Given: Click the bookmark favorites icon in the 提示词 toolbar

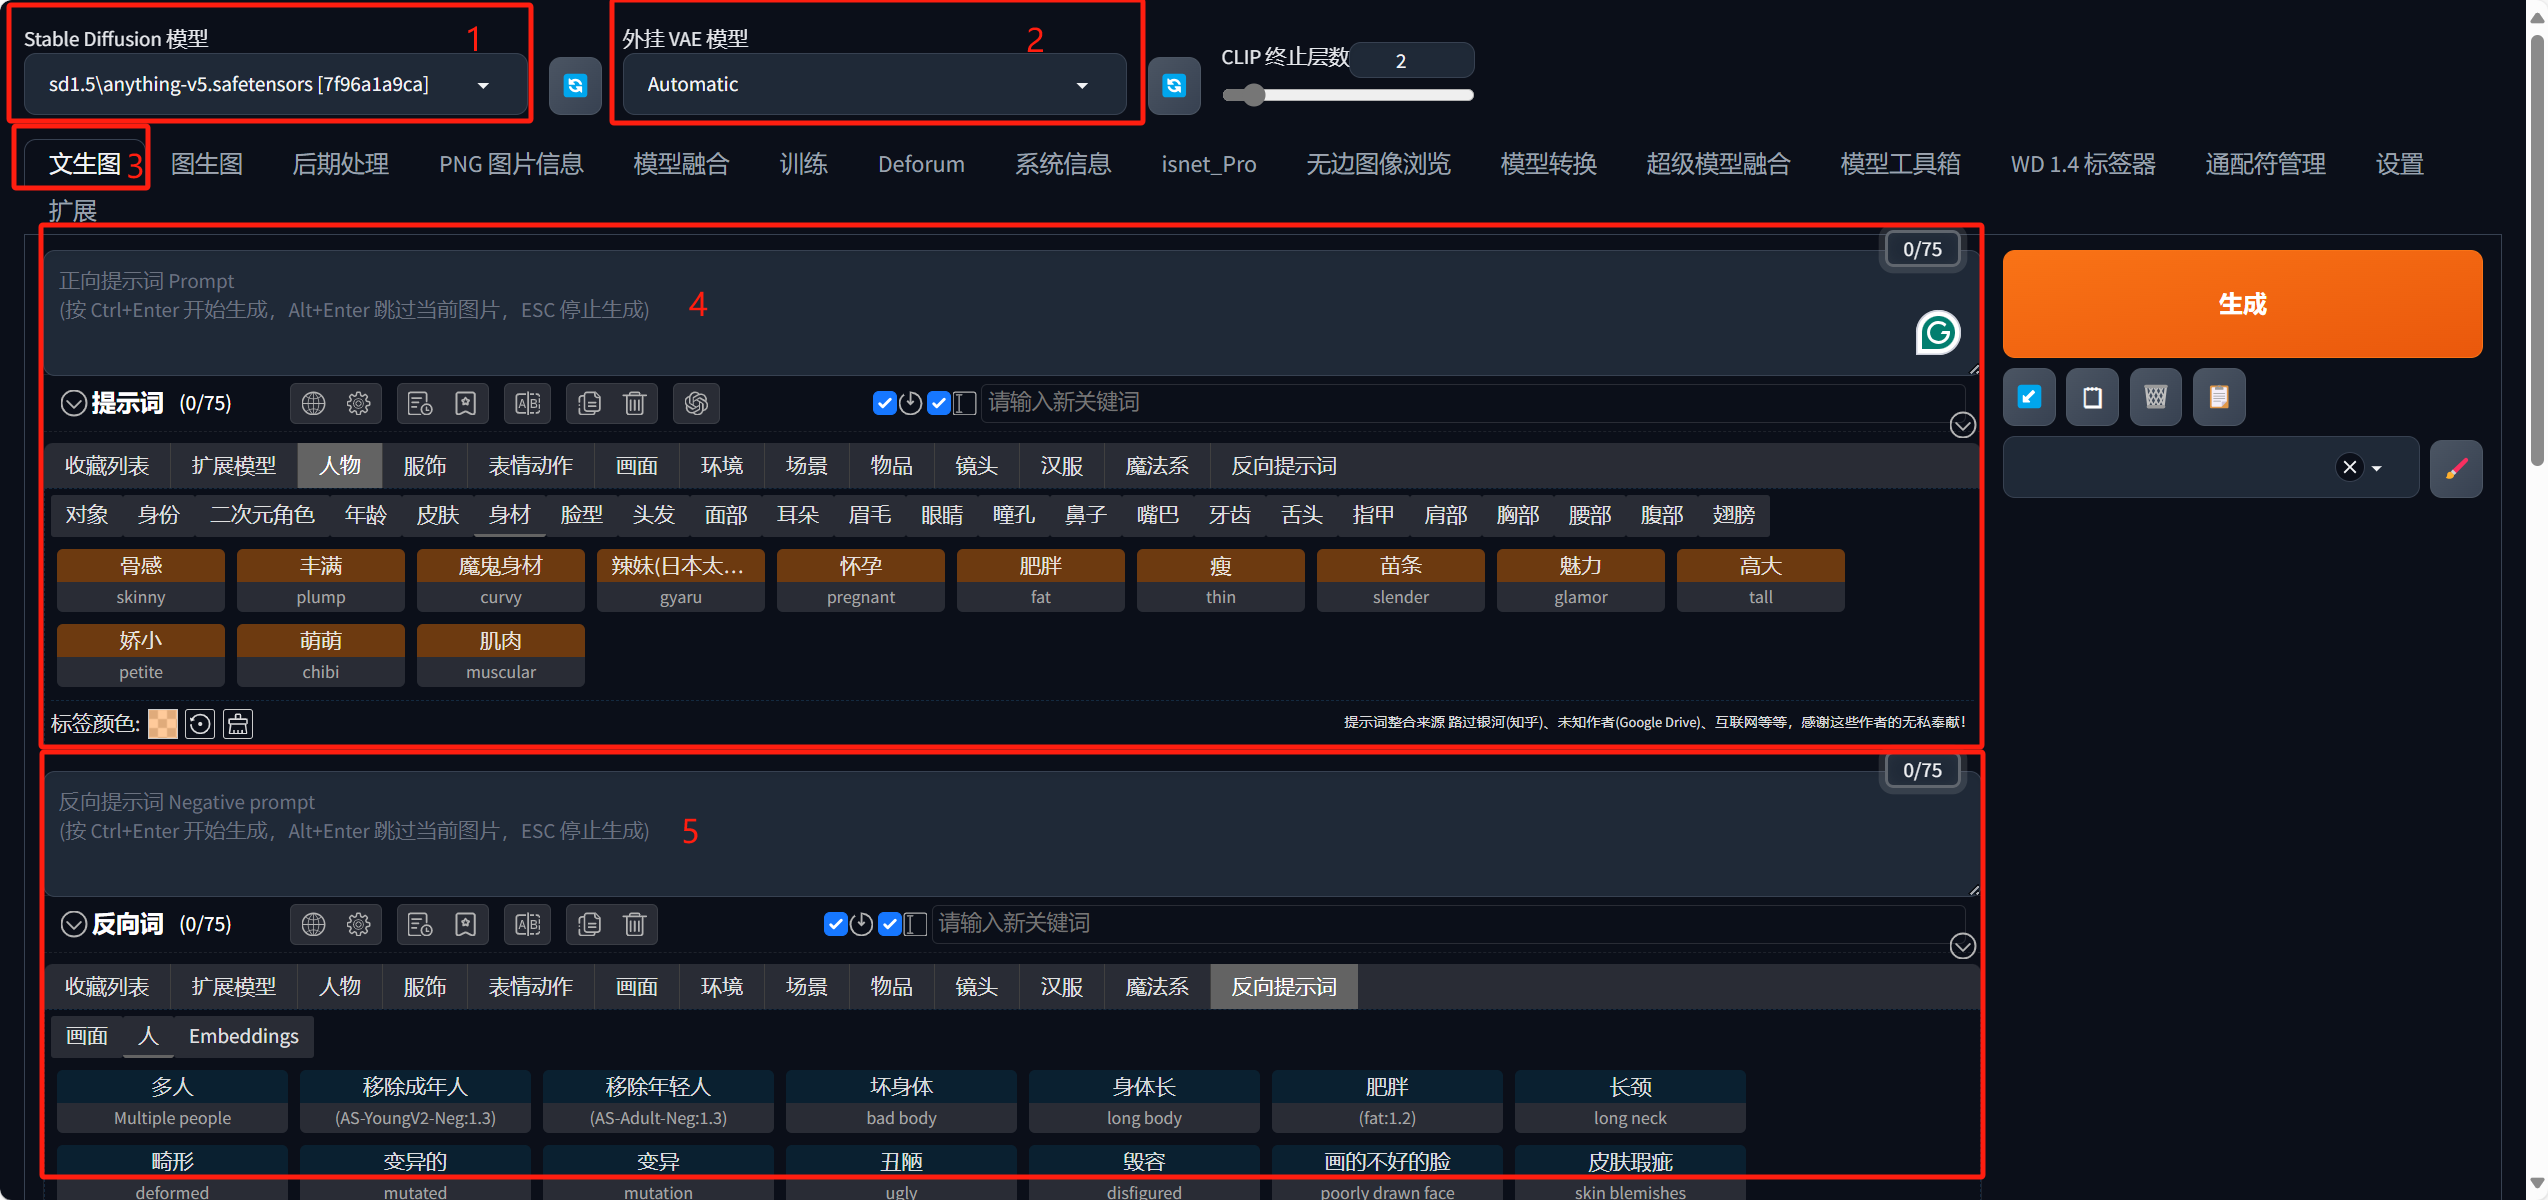Looking at the screenshot, I should click(466, 403).
